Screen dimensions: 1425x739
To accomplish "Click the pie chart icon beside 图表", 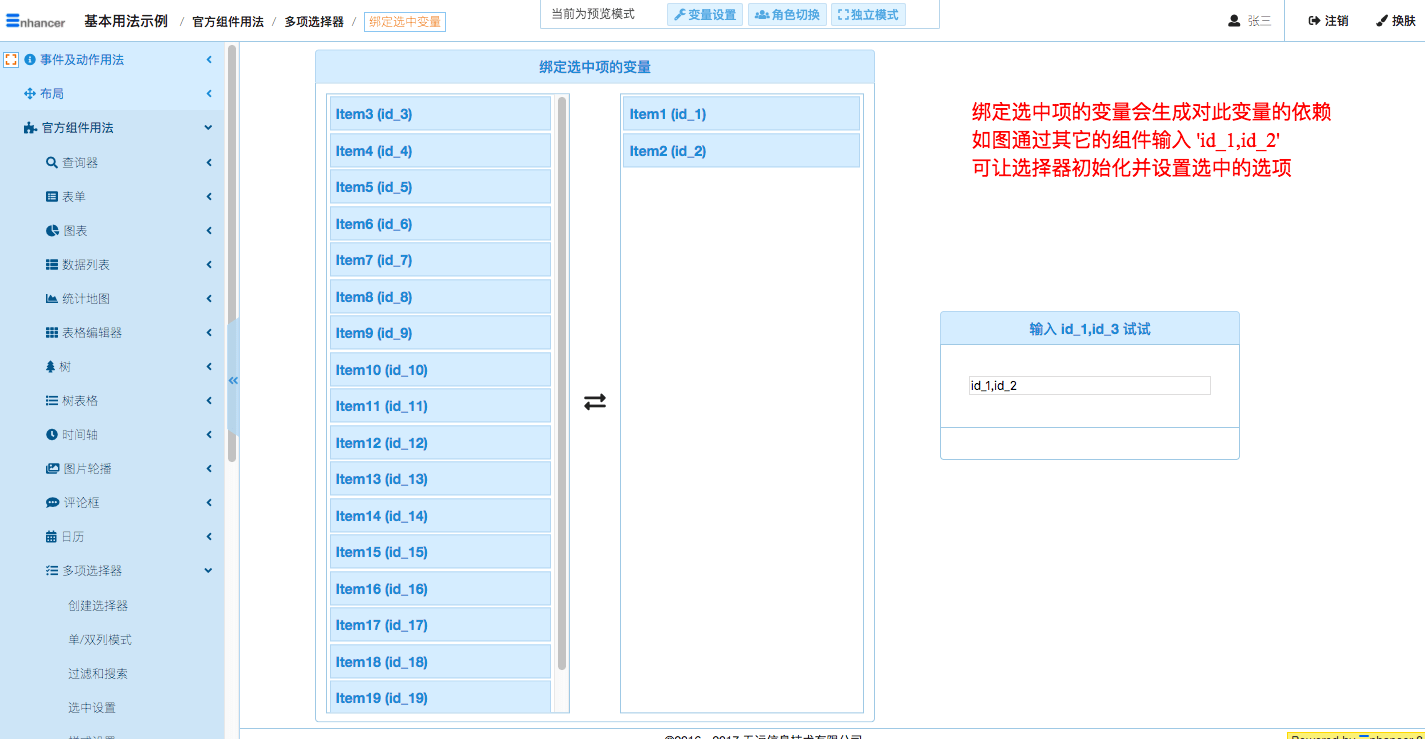I will (52, 231).
